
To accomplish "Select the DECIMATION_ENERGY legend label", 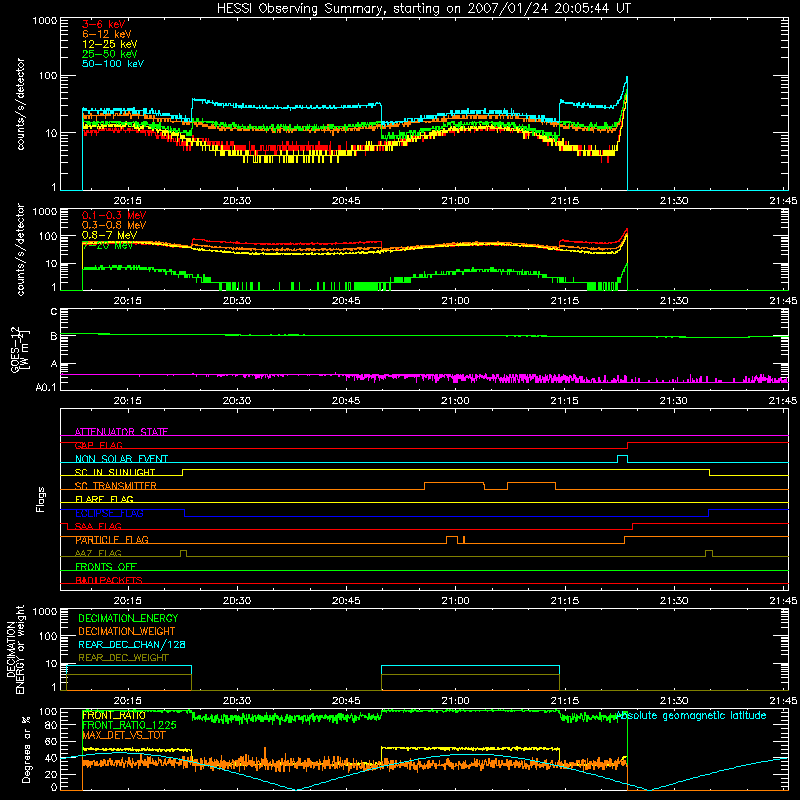I will [x=128, y=618].
